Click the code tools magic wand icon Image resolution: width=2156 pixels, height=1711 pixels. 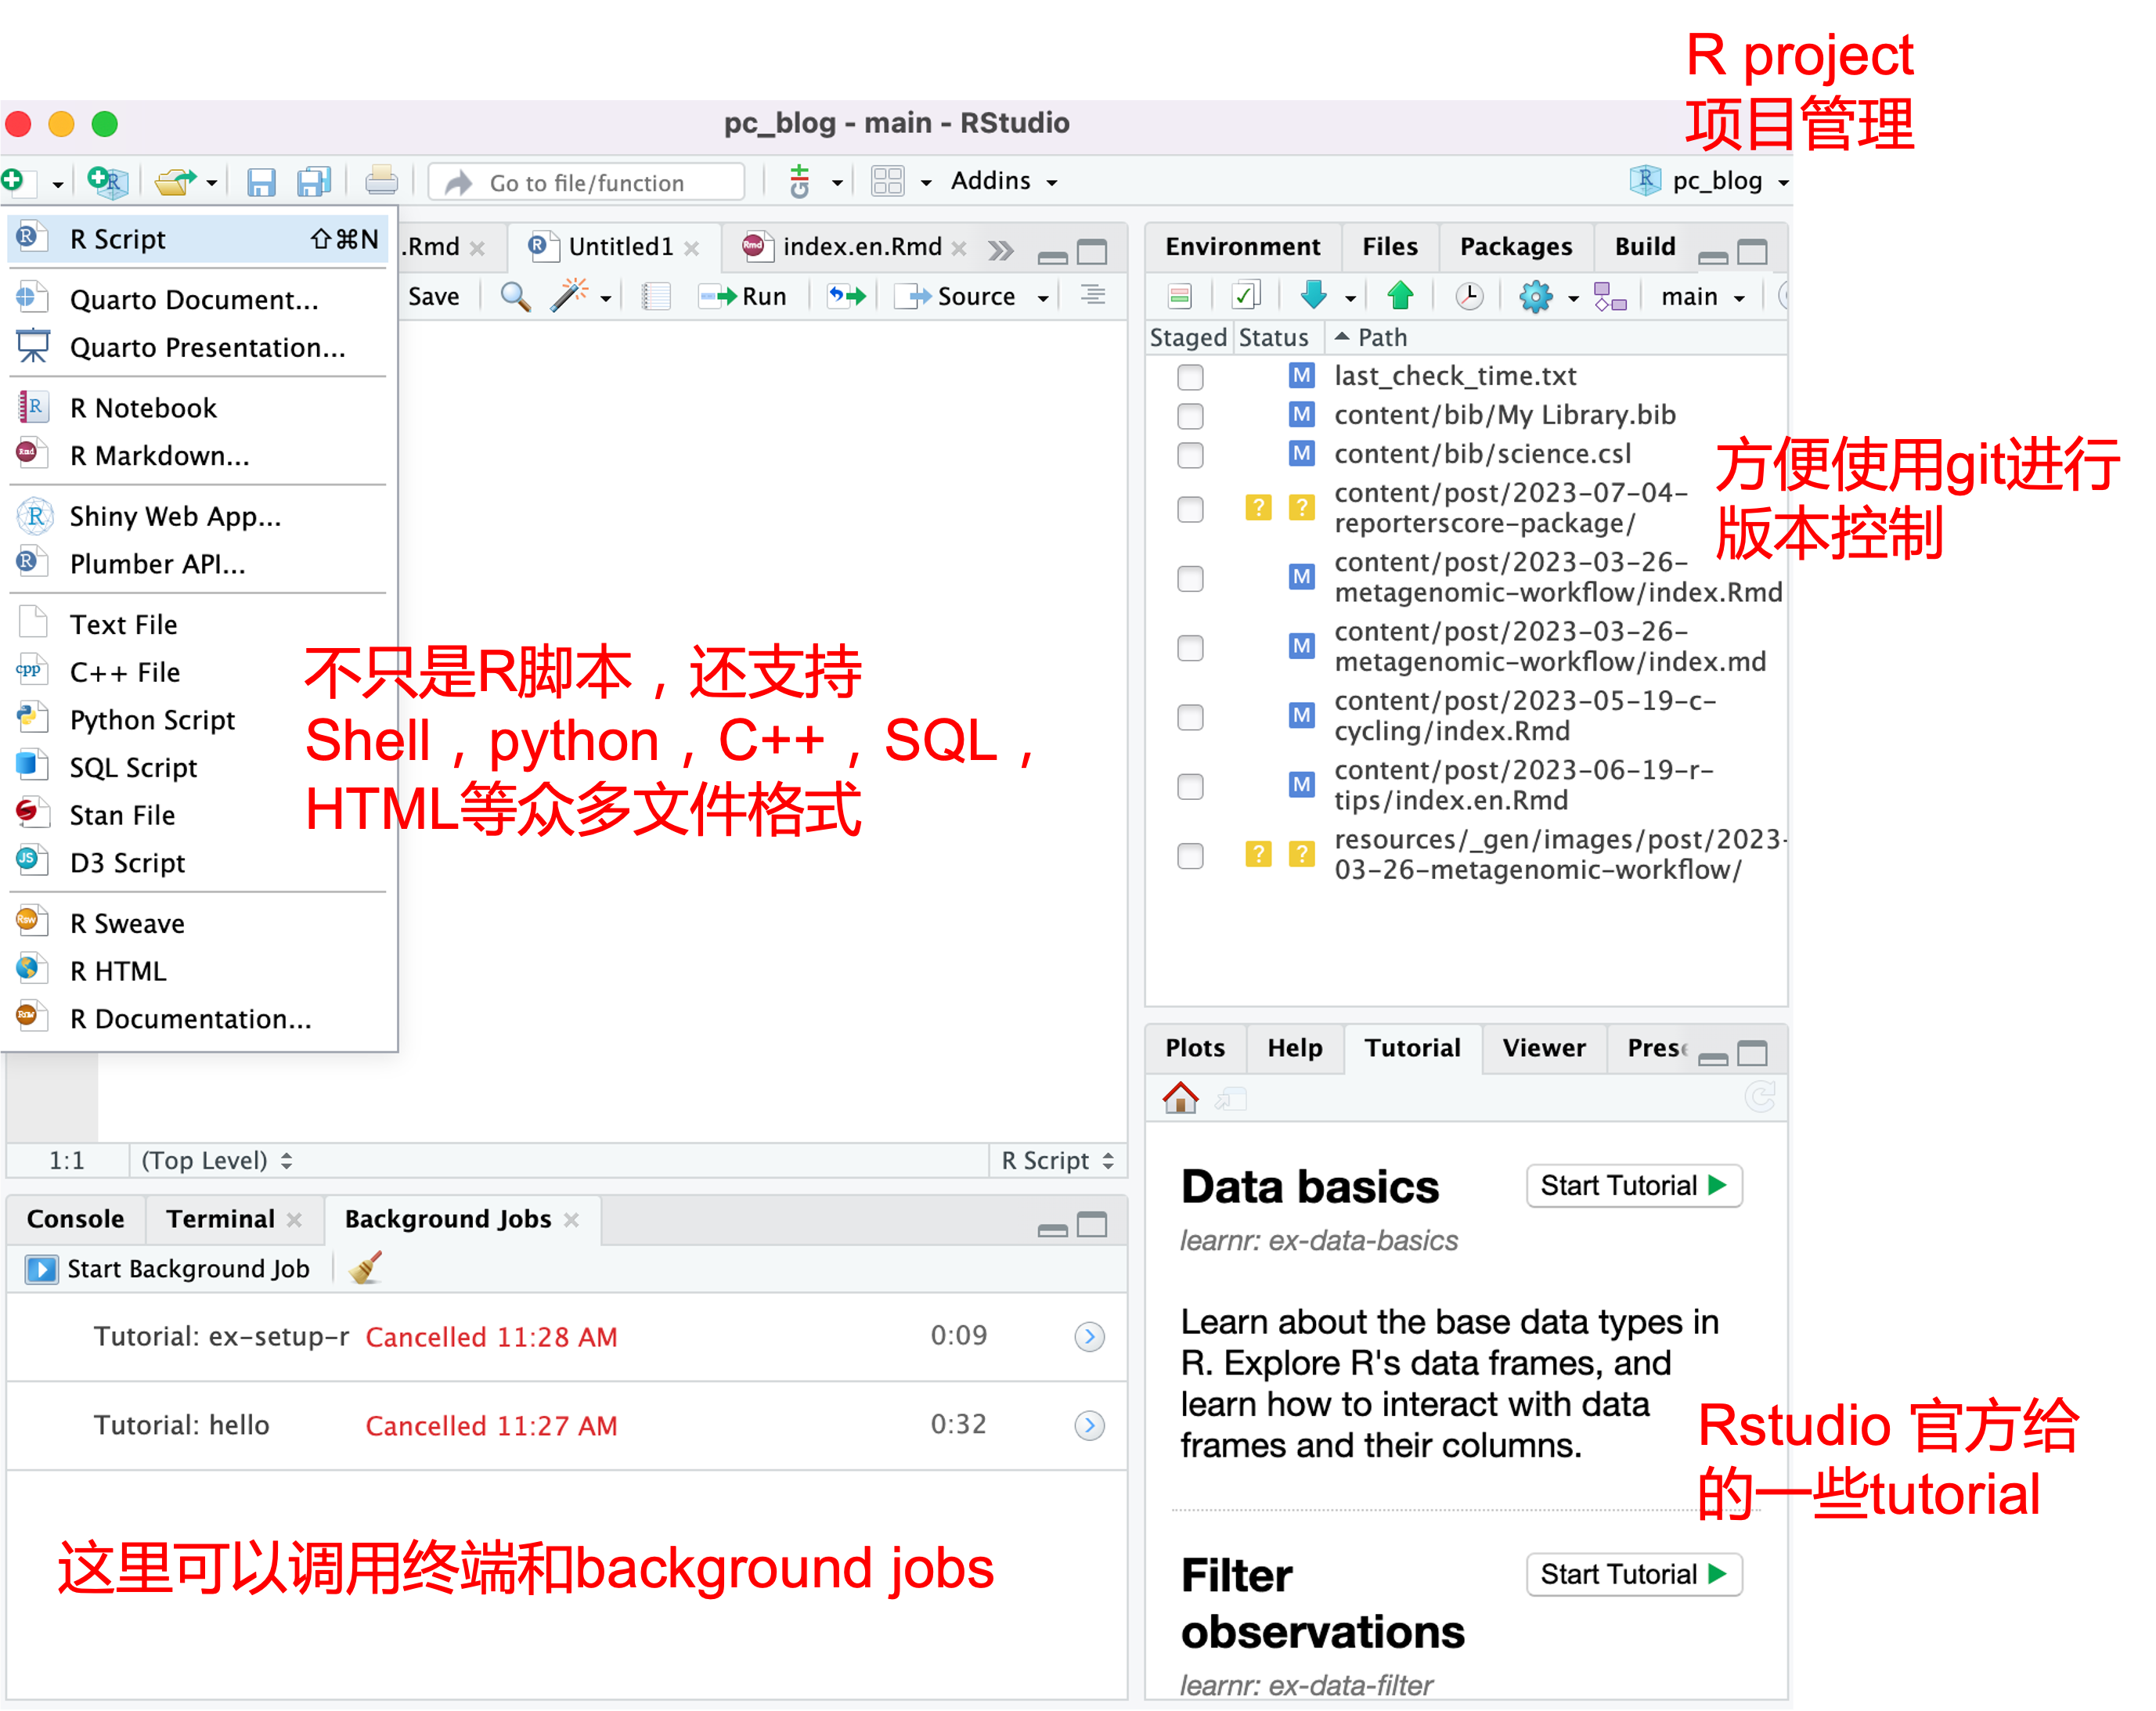(x=569, y=296)
